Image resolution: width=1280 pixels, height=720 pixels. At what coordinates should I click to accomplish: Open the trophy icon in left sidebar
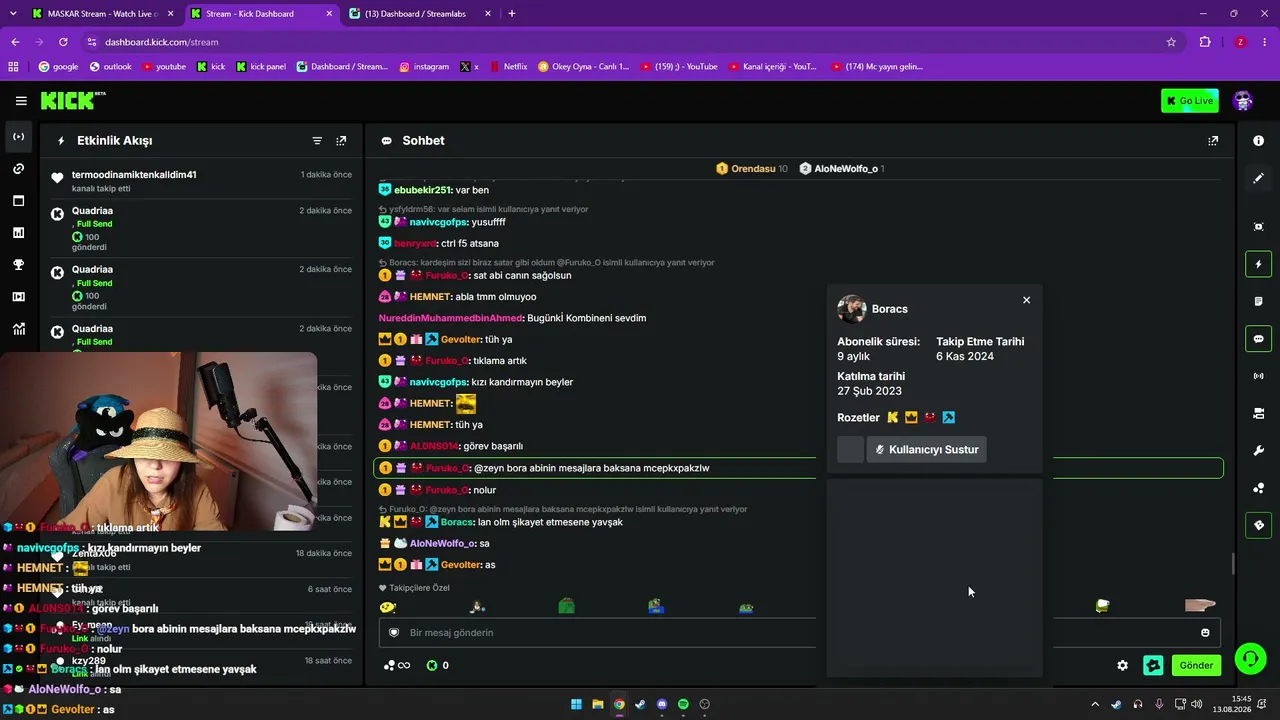pyautogui.click(x=19, y=265)
